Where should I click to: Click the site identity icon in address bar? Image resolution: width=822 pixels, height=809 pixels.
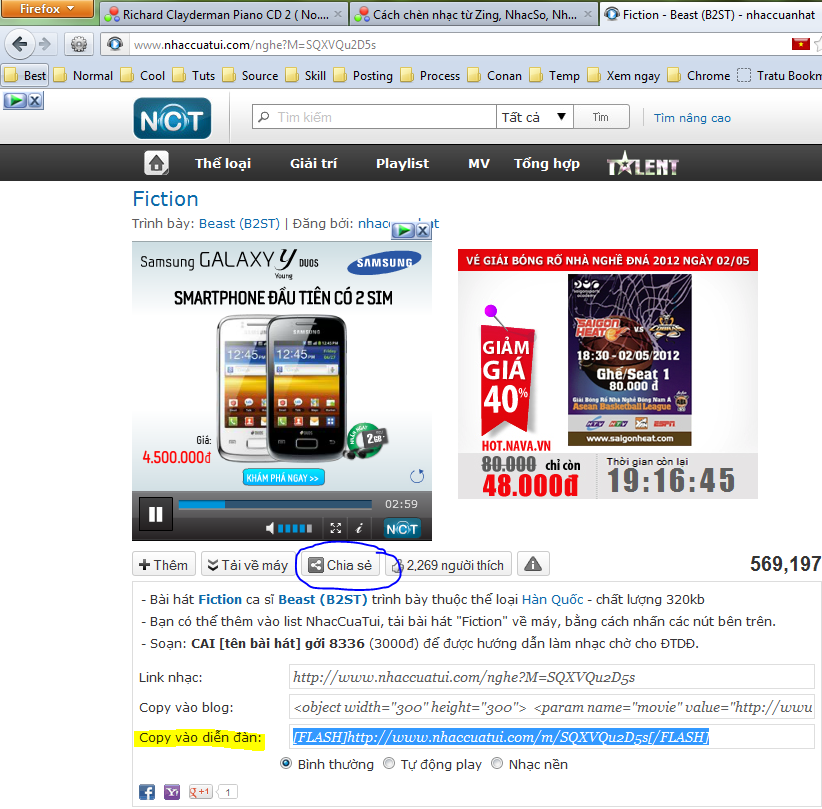[x=115, y=44]
